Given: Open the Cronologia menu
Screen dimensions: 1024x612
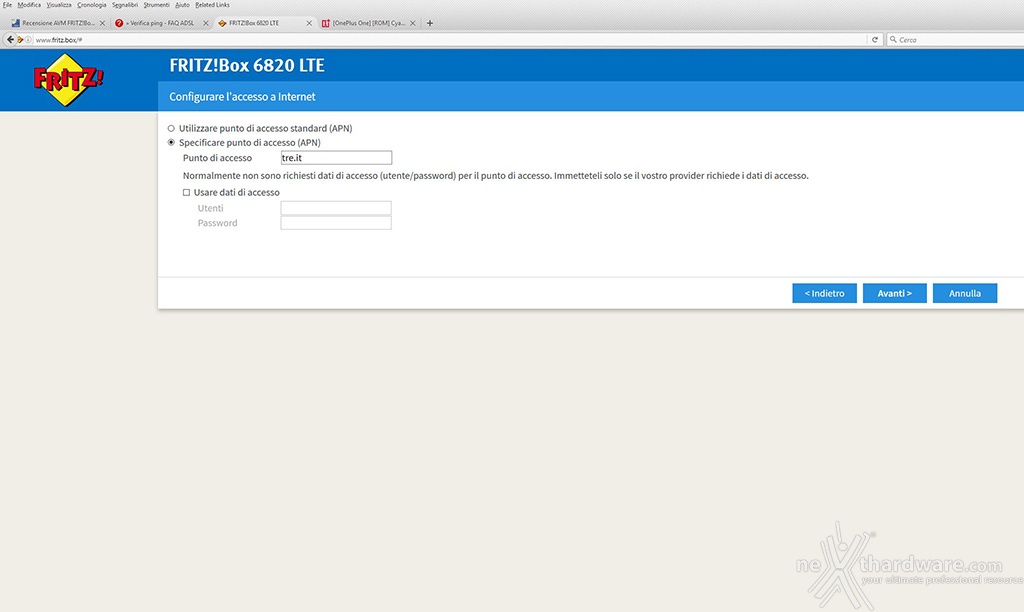Looking at the screenshot, I should click(91, 5).
